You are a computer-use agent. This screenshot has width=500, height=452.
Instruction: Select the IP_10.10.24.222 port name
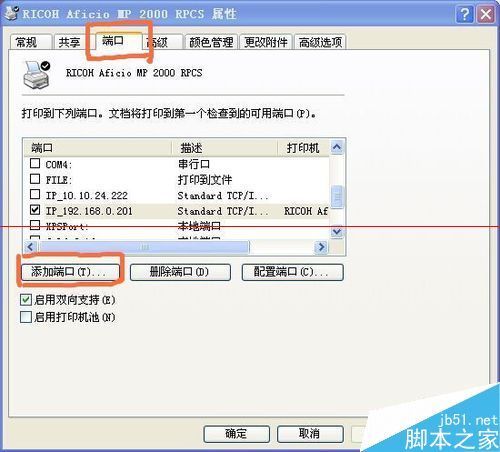pyautogui.click(x=86, y=195)
